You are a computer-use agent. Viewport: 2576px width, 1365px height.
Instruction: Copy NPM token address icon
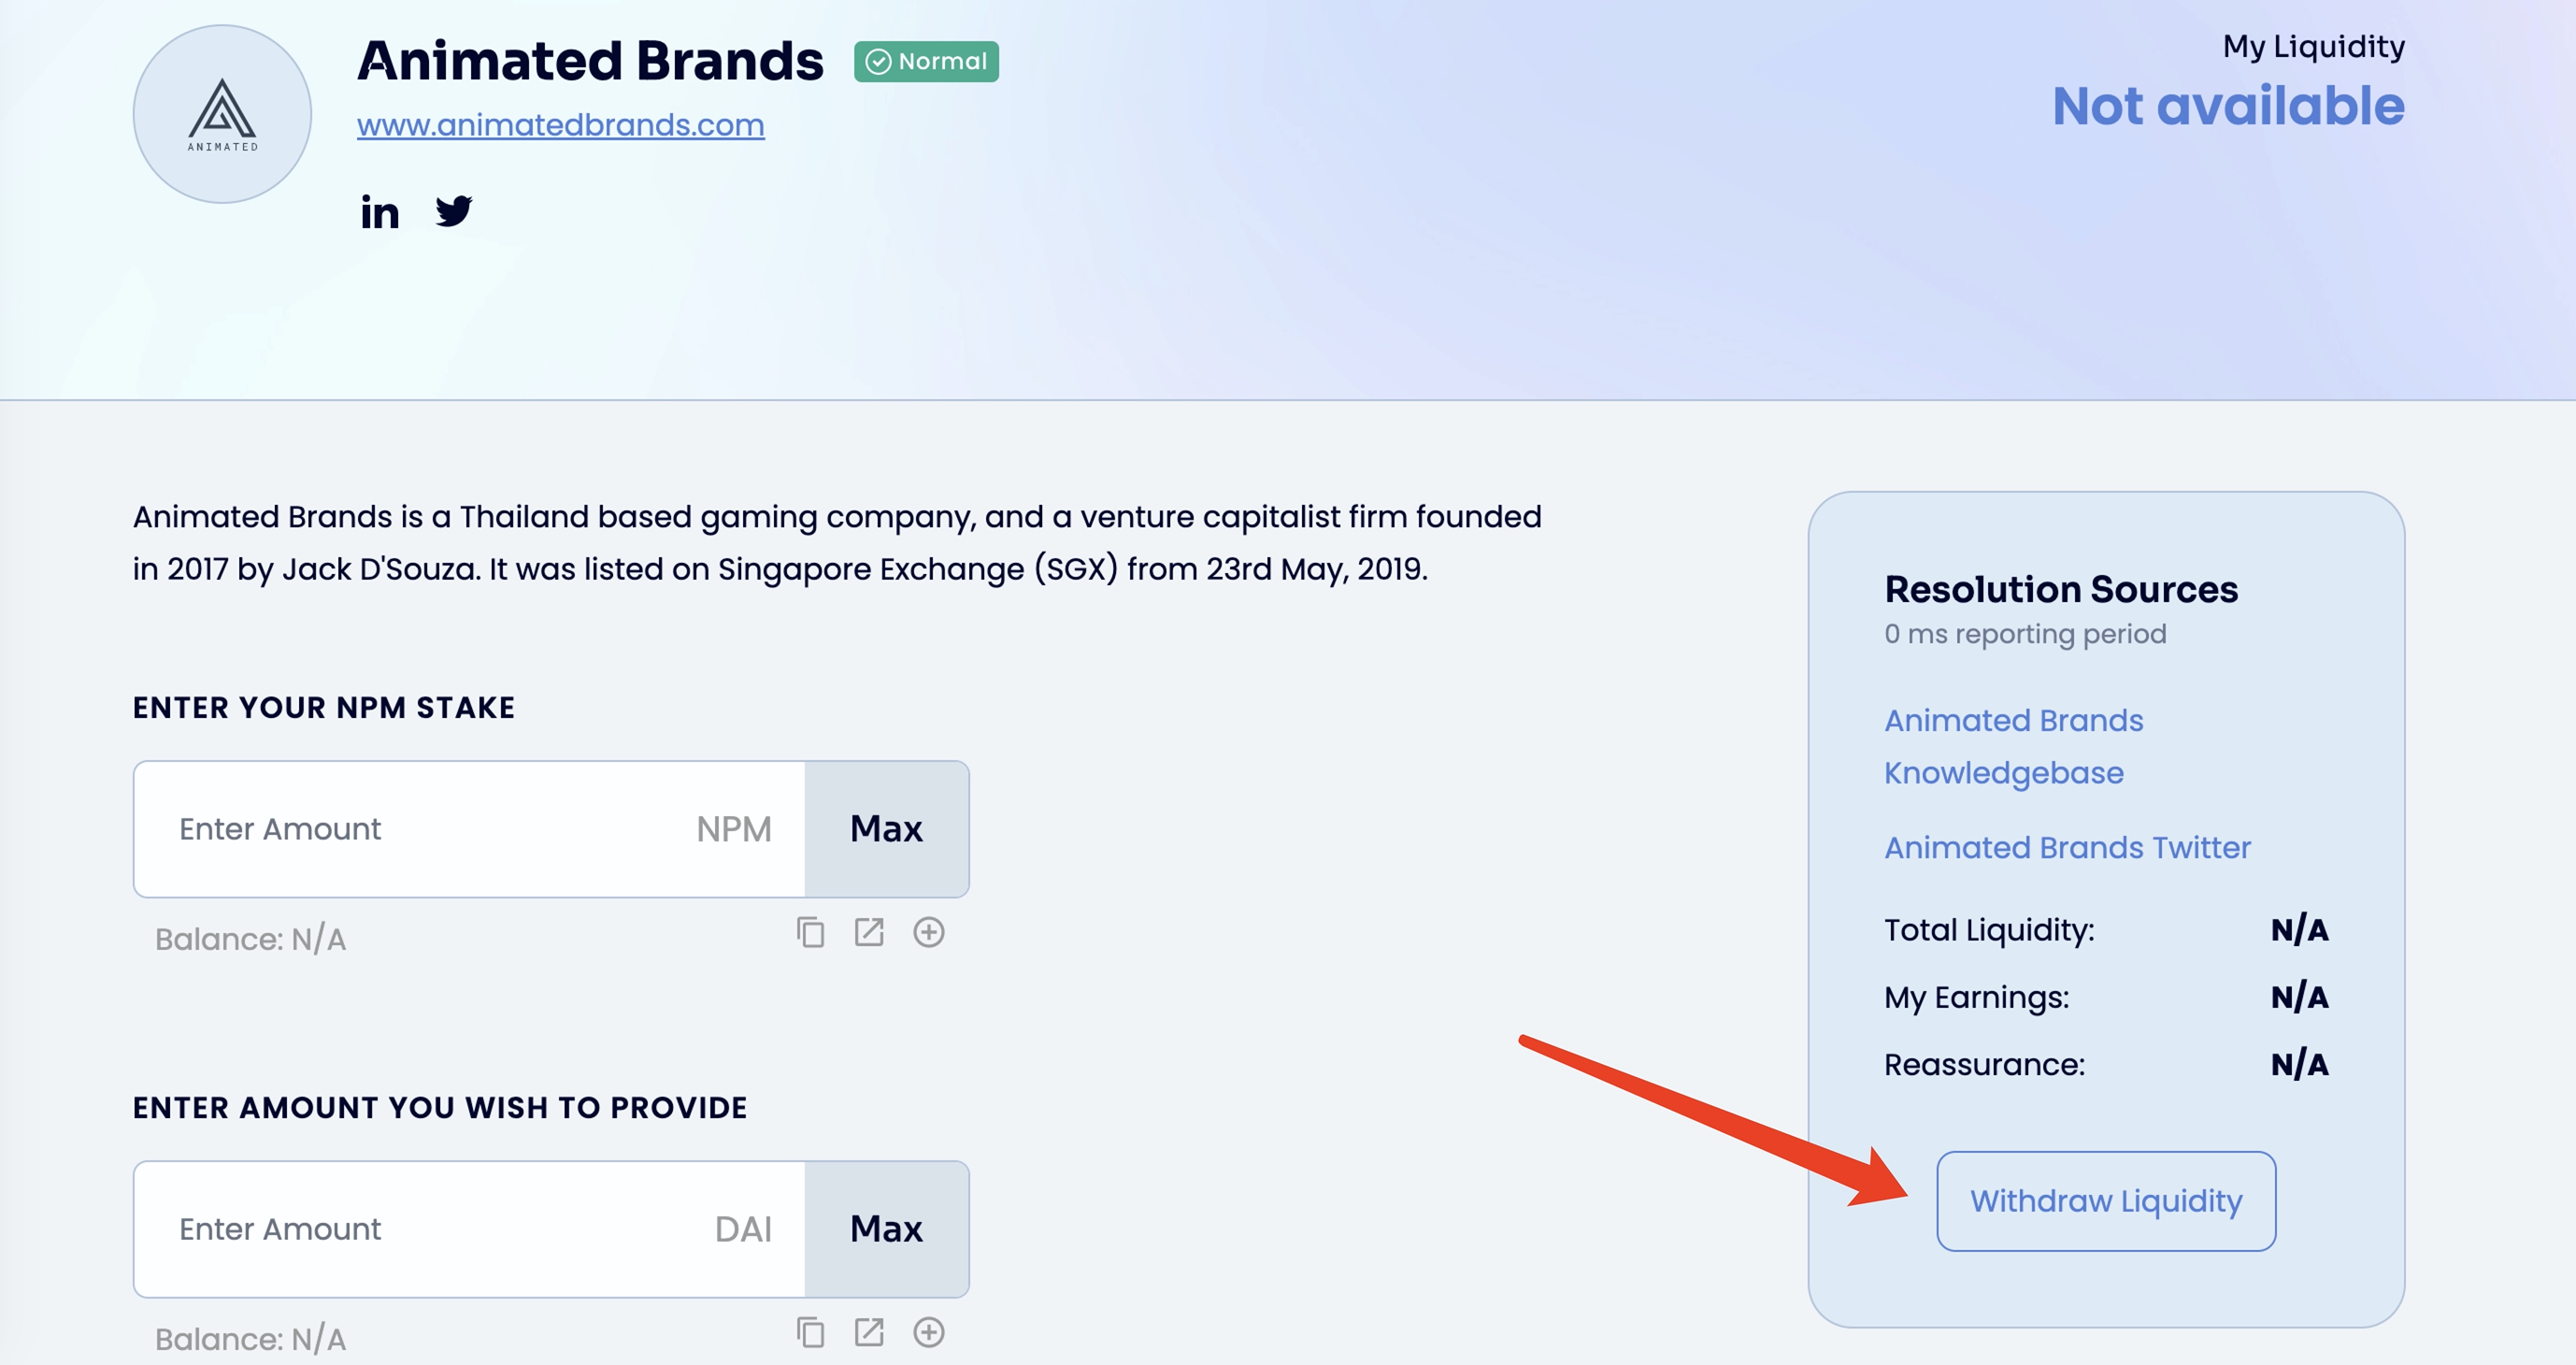810,932
